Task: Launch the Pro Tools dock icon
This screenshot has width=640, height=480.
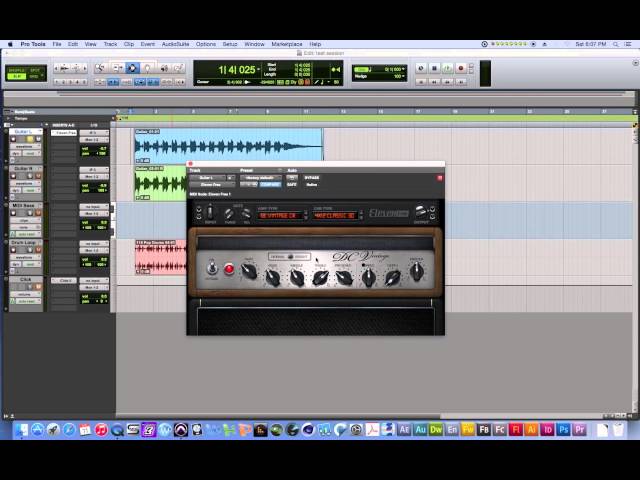Action: pyautogui.click(x=181, y=429)
